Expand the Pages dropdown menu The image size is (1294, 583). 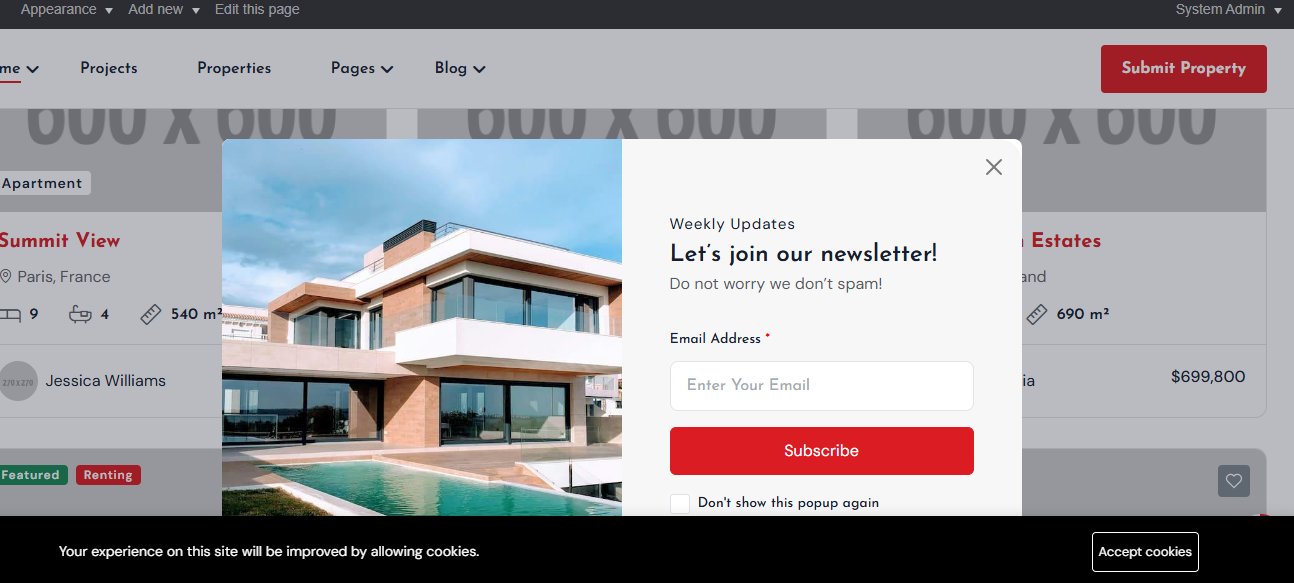click(362, 68)
